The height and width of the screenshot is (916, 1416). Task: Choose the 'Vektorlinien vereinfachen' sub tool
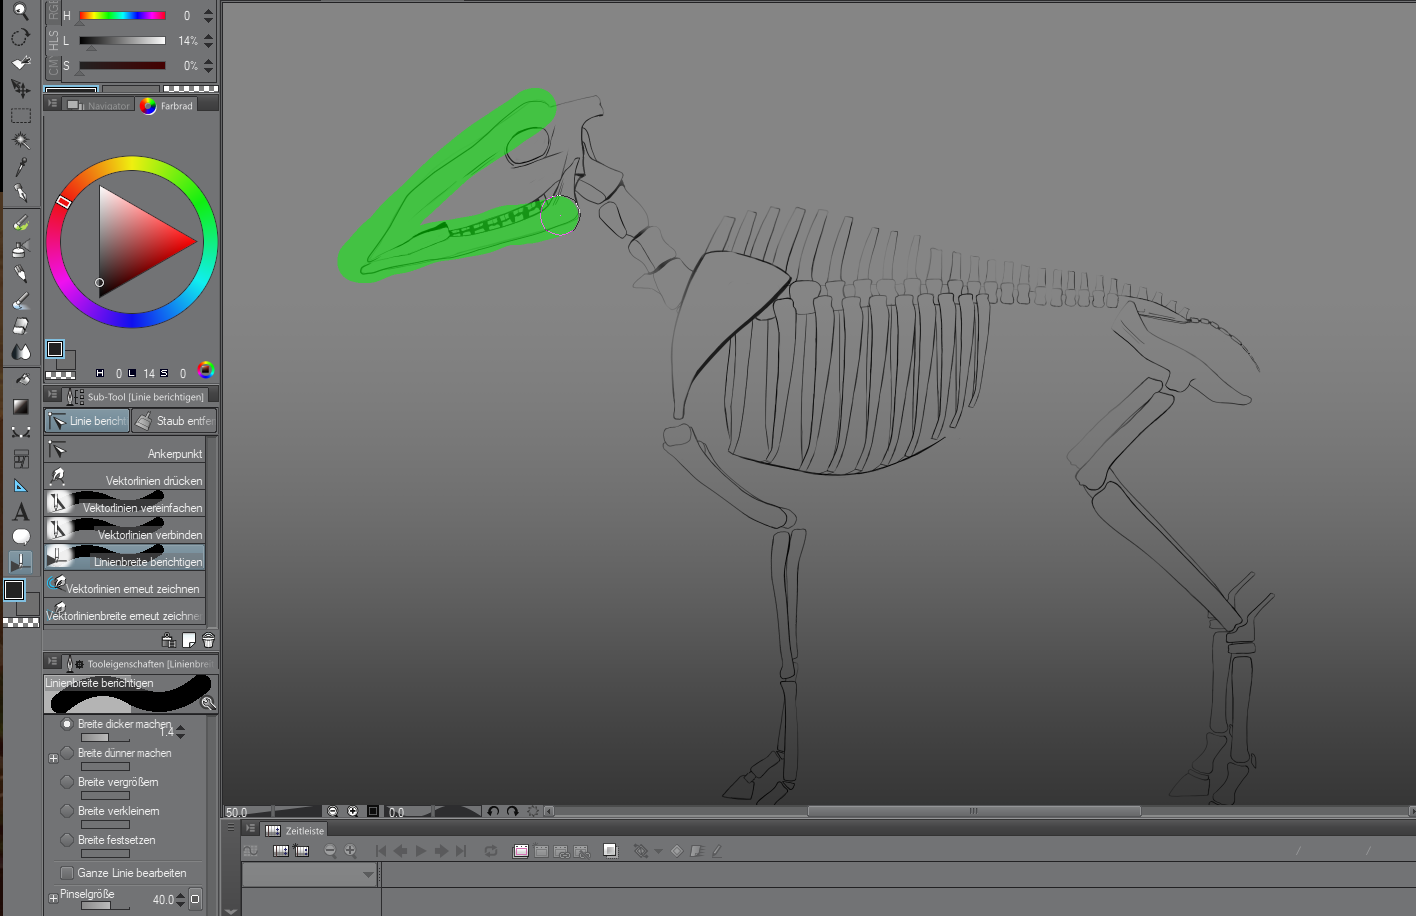coord(125,505)
